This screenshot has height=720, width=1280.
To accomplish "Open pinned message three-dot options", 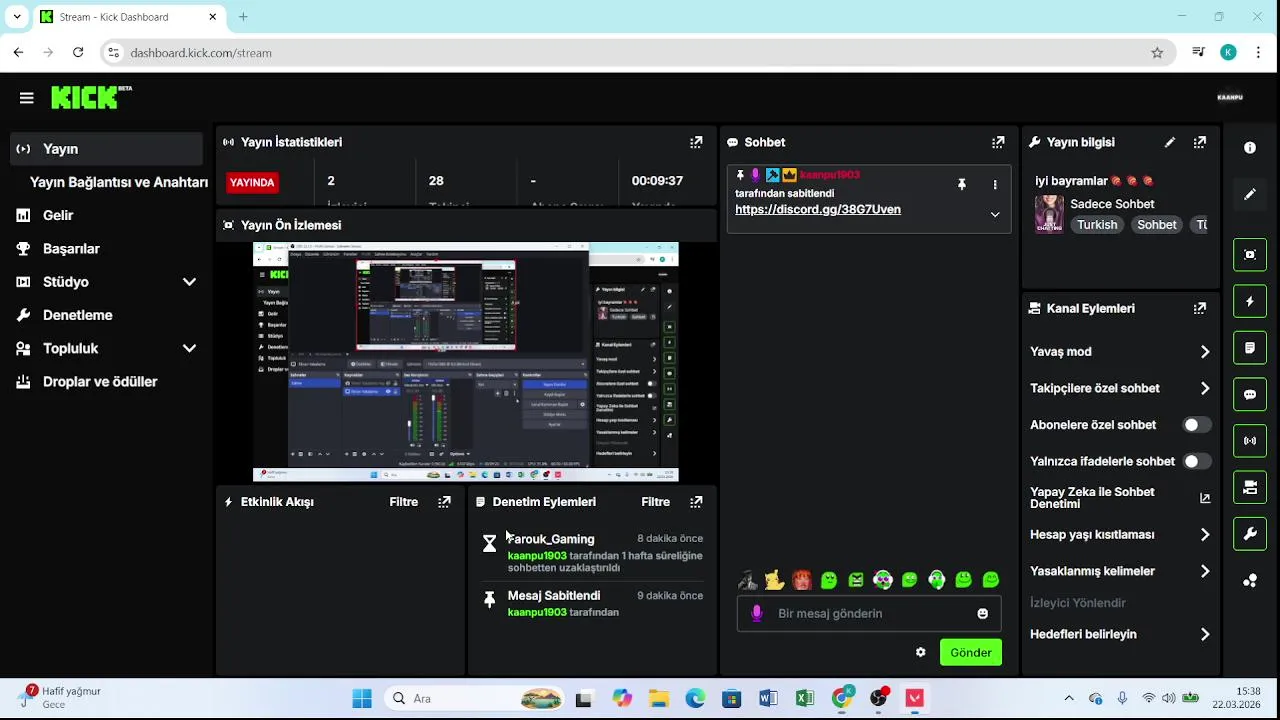I will click(x=995, y=184).
